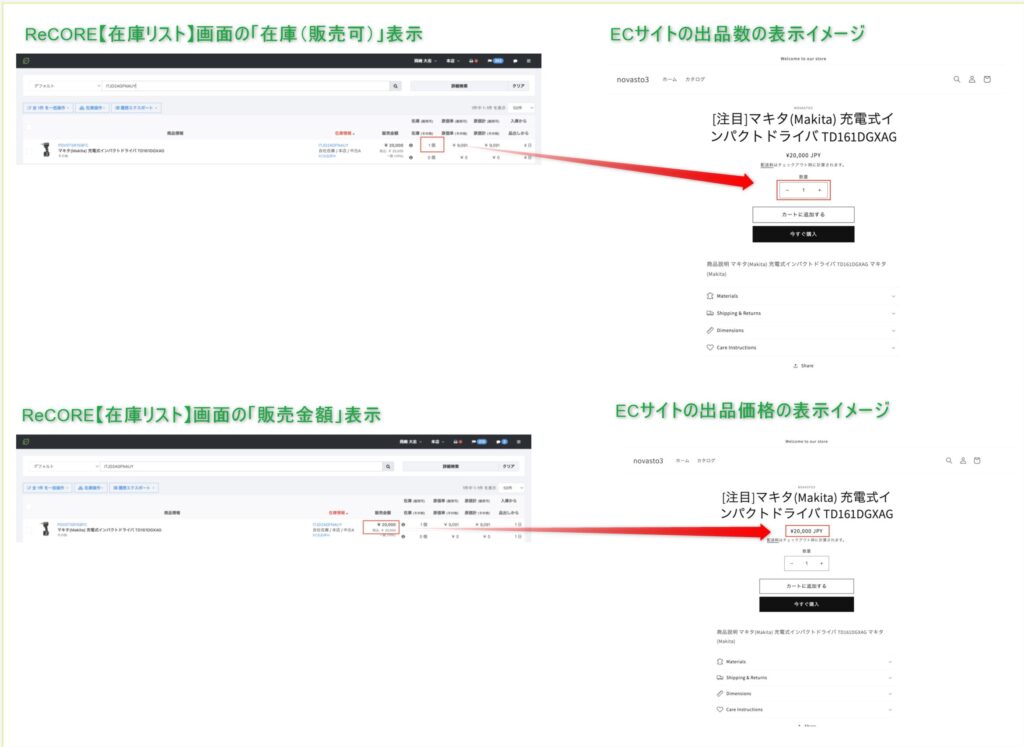Click add-to-cart button on bottom EC site

(807, 586)
